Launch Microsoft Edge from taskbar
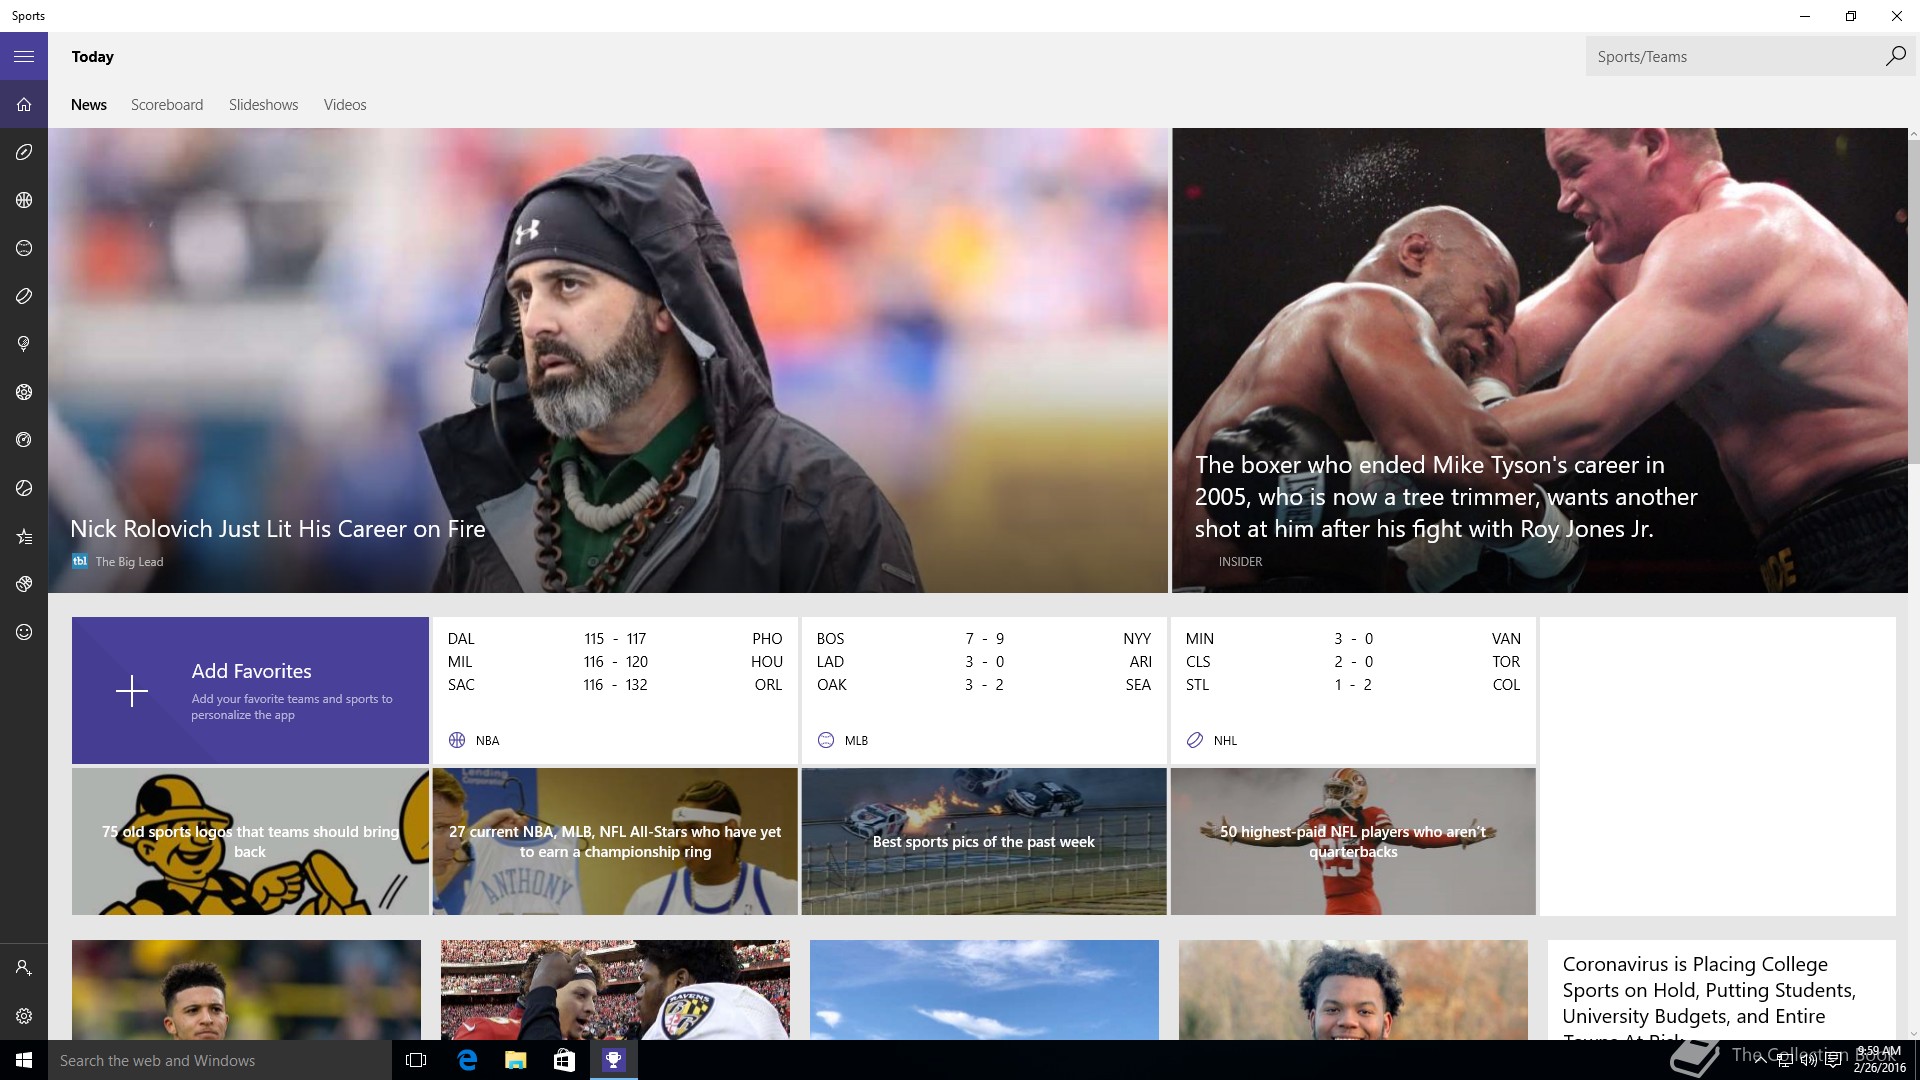The height and width of the screenshot is (1080, 1920). point(466,1060)
